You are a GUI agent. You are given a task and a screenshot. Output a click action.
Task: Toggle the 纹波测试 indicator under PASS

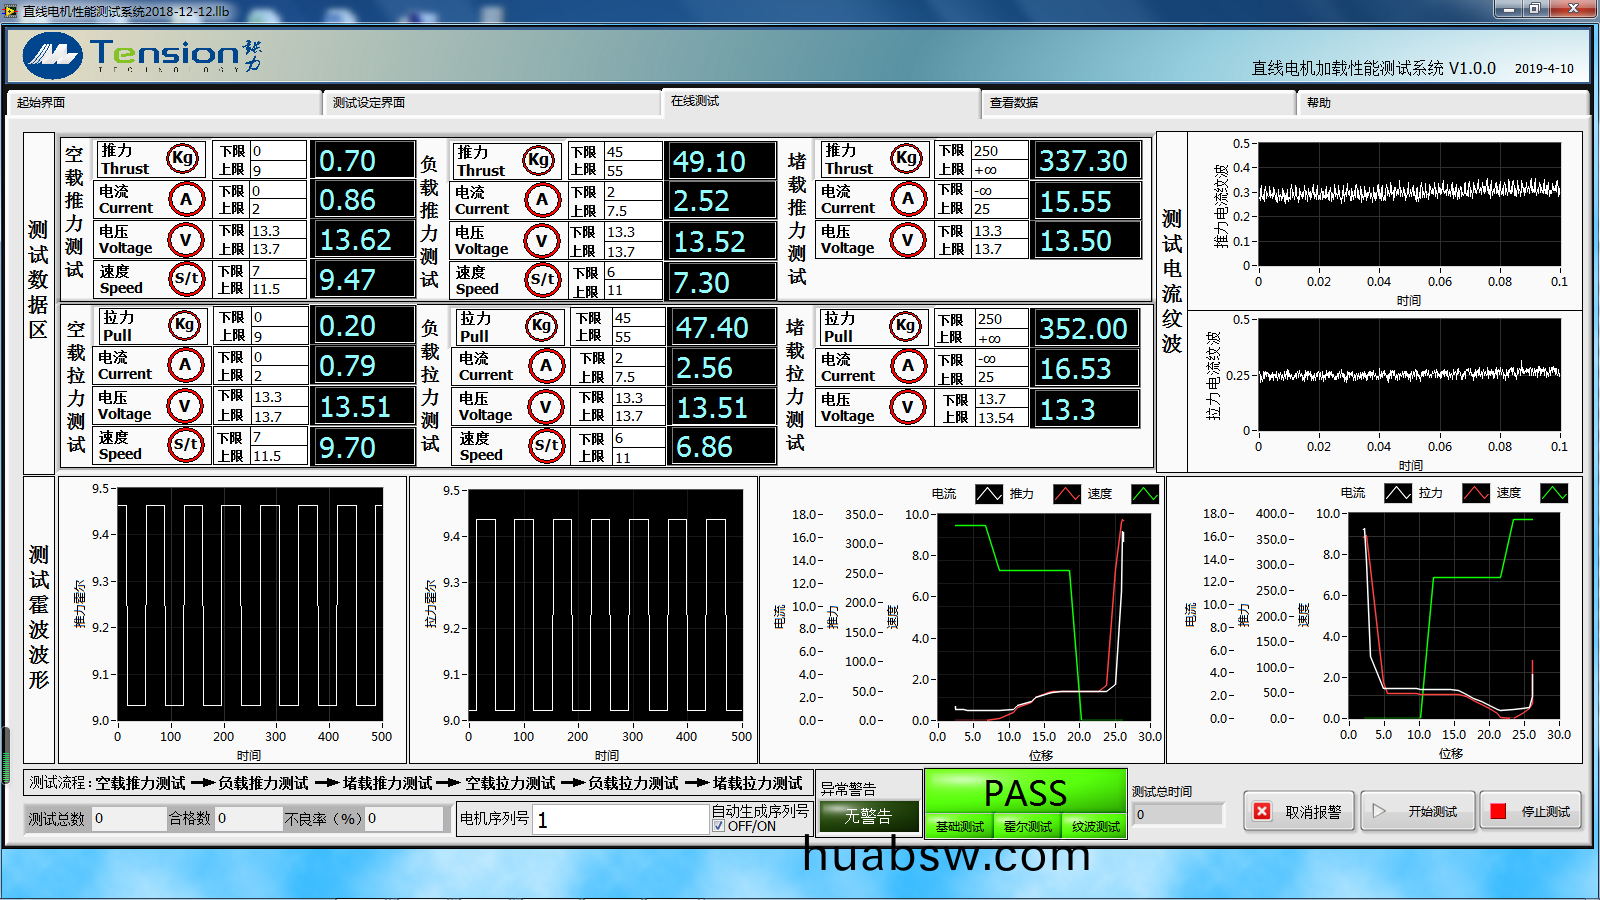1095,827
